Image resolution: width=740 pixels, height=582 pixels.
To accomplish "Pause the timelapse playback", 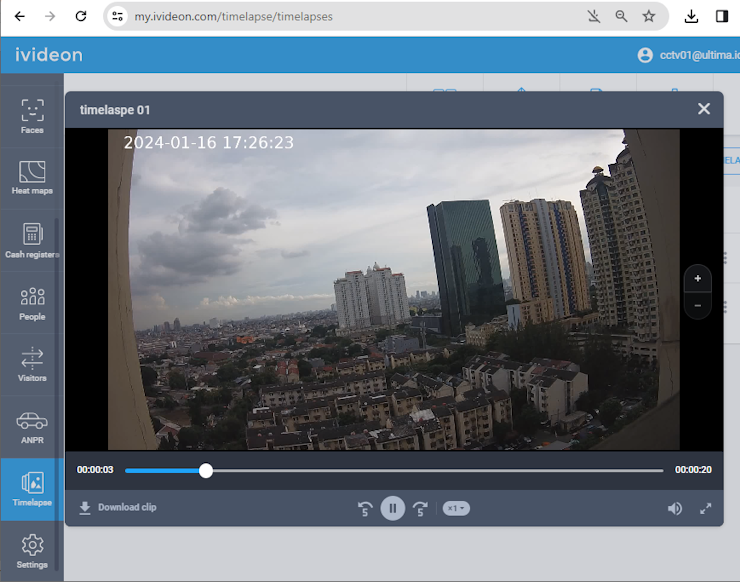I will pos(393,508).
